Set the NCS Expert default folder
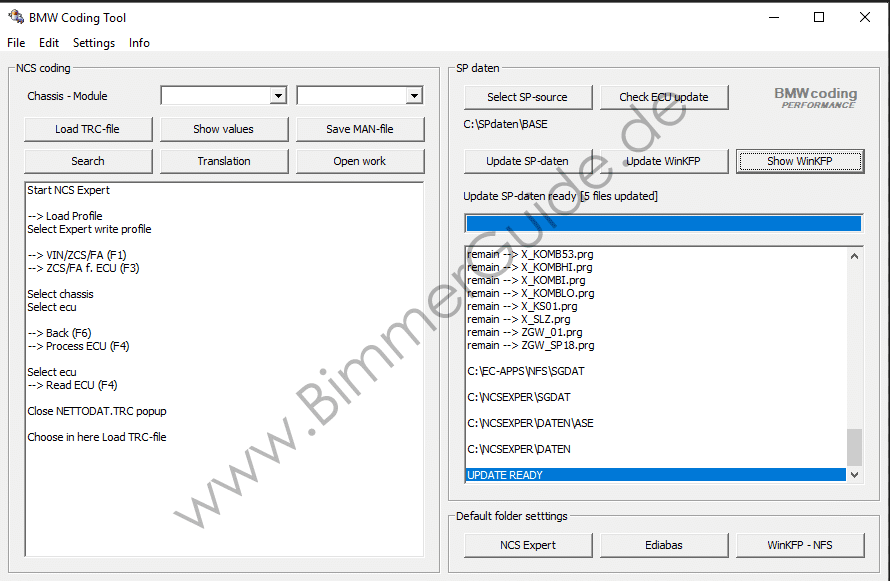The image size is (890, 581). click(x=528, y=545)
